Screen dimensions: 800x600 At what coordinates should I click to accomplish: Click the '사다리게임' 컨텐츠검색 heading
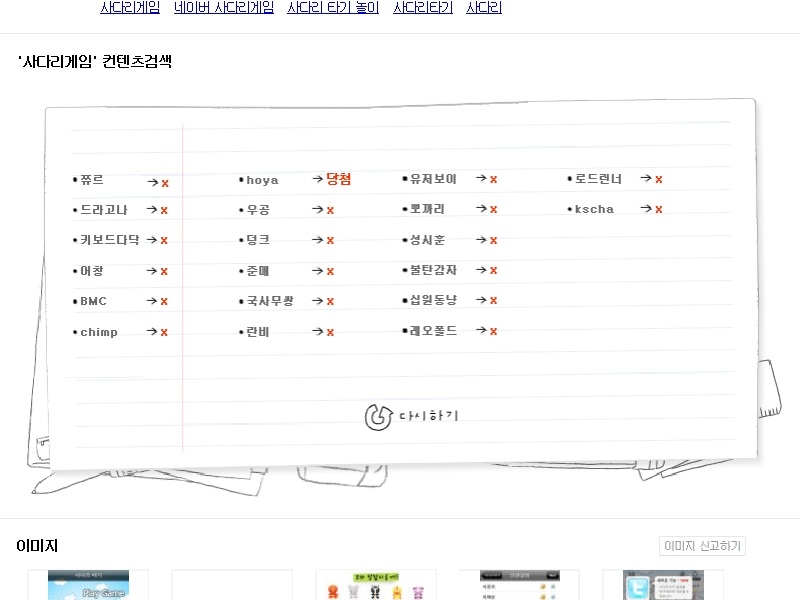94,62
